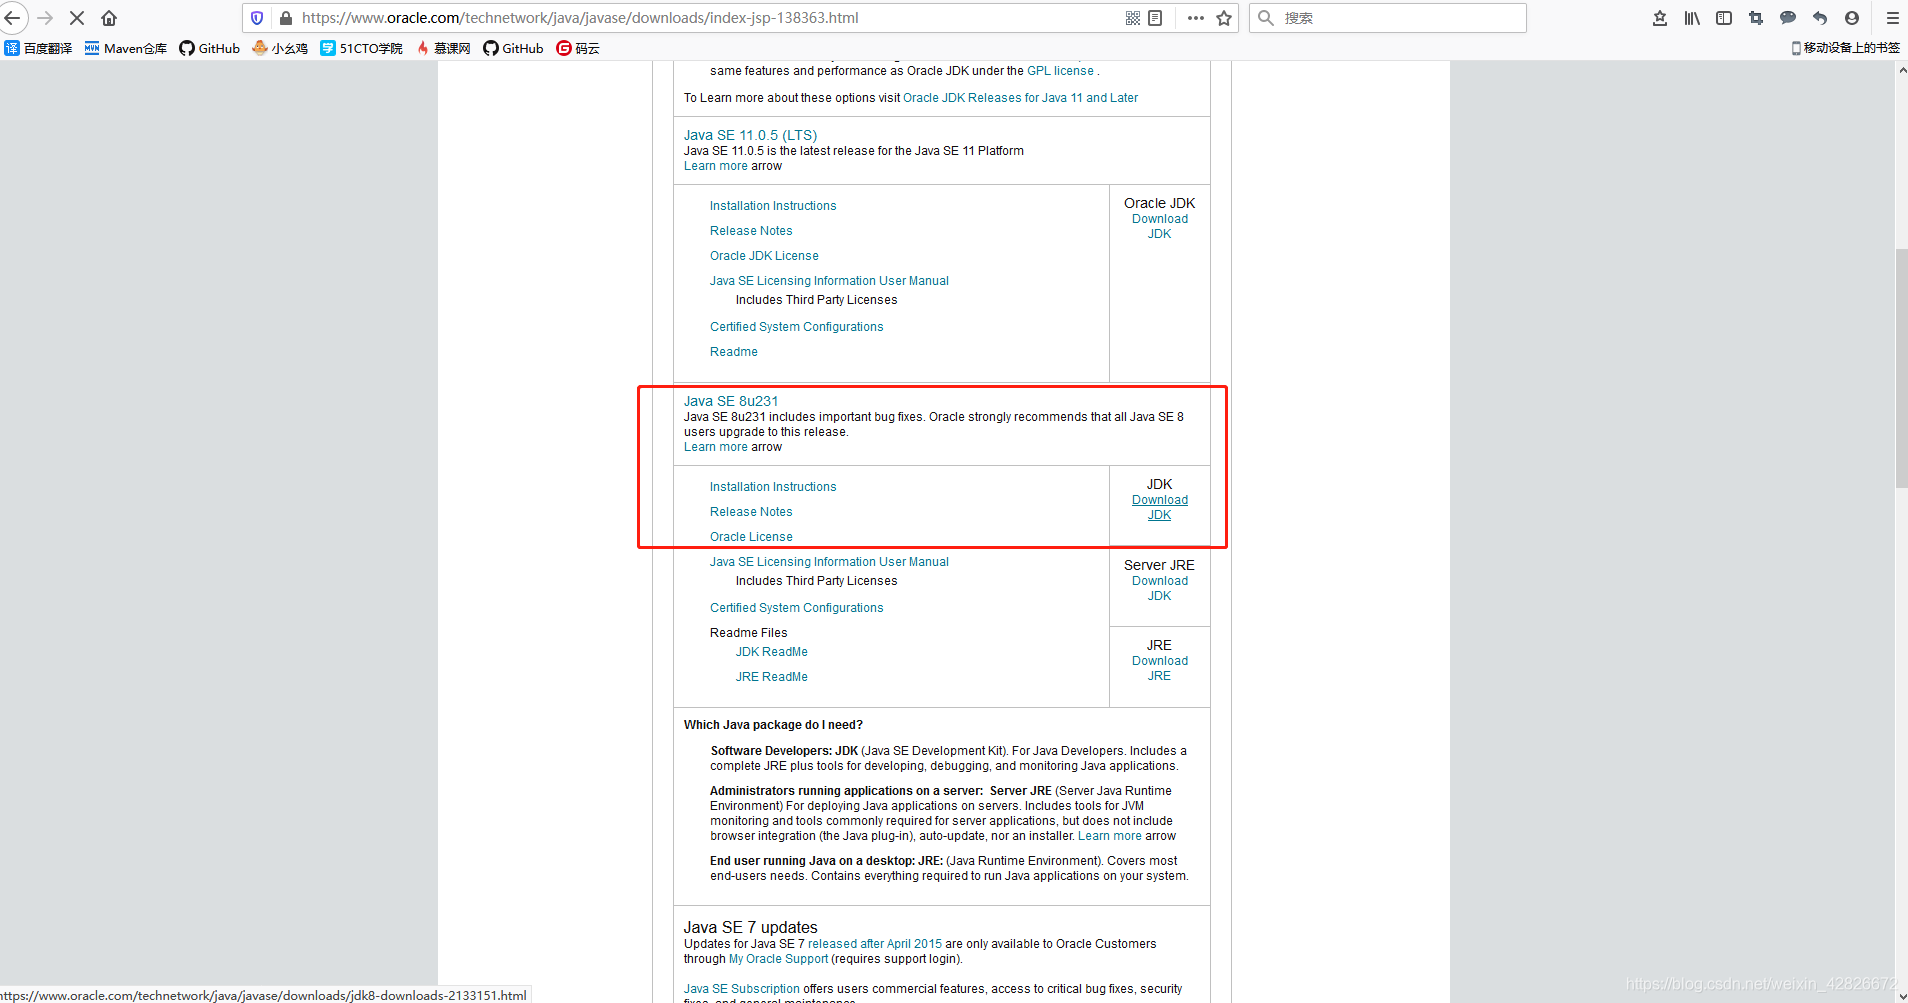Click Download JRE link

pos(1160,668)
